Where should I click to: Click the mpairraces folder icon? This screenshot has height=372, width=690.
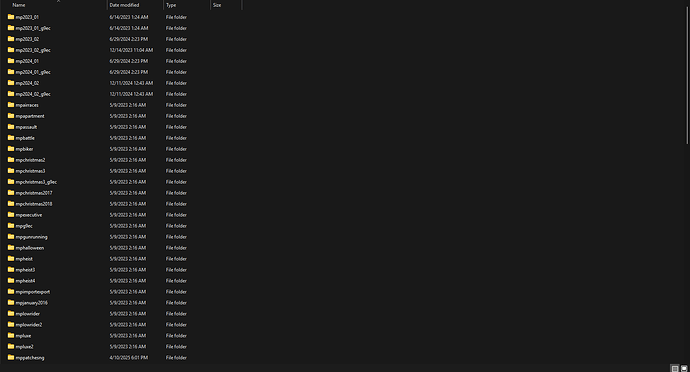click(x=11, y=105)
